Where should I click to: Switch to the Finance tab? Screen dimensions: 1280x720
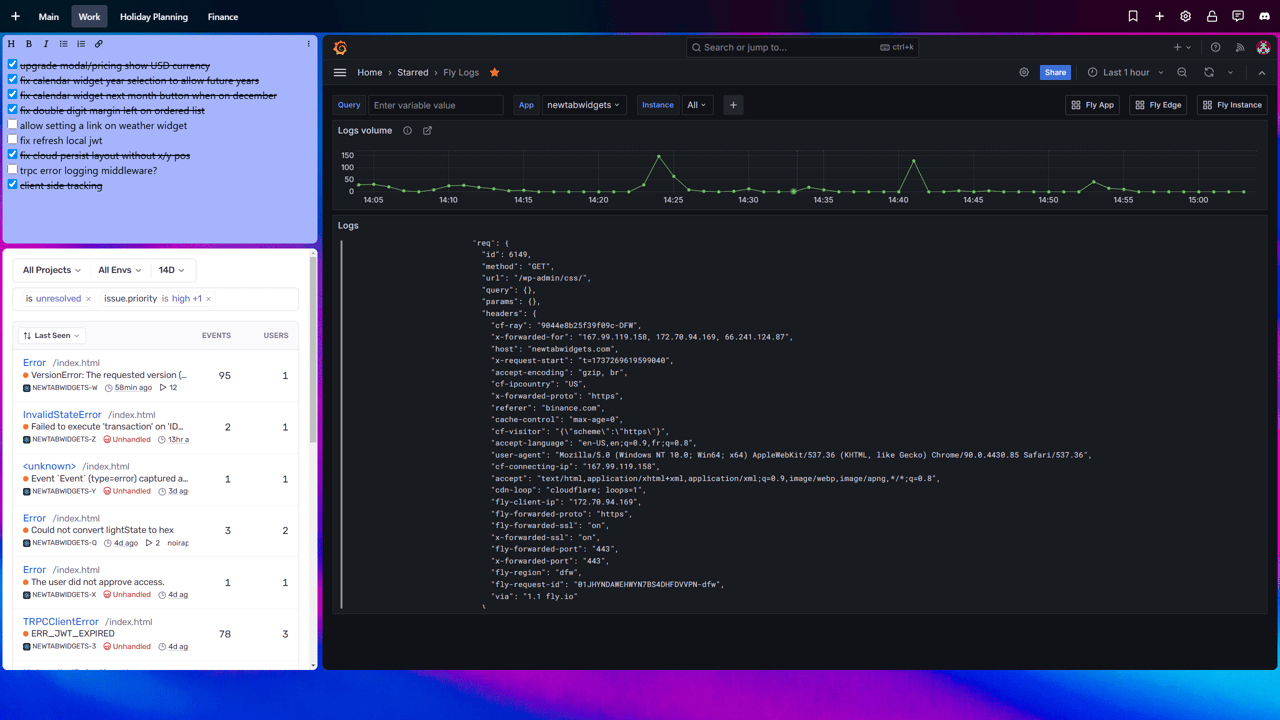tap(222, 17)
